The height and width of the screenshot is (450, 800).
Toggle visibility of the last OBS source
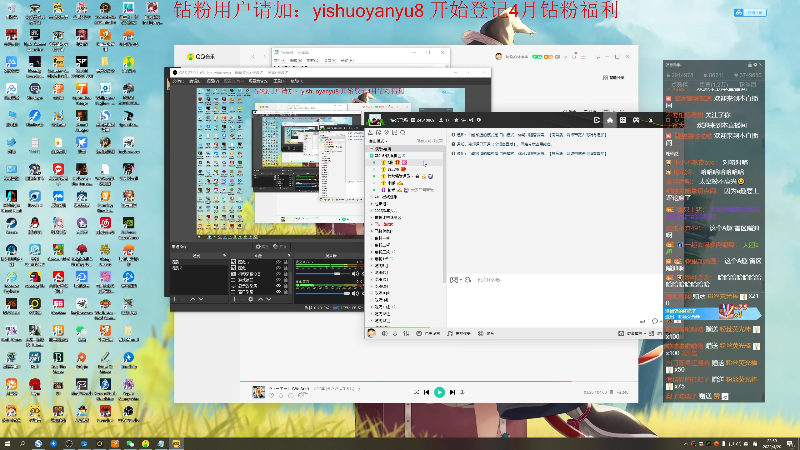[x=279, y=292]
